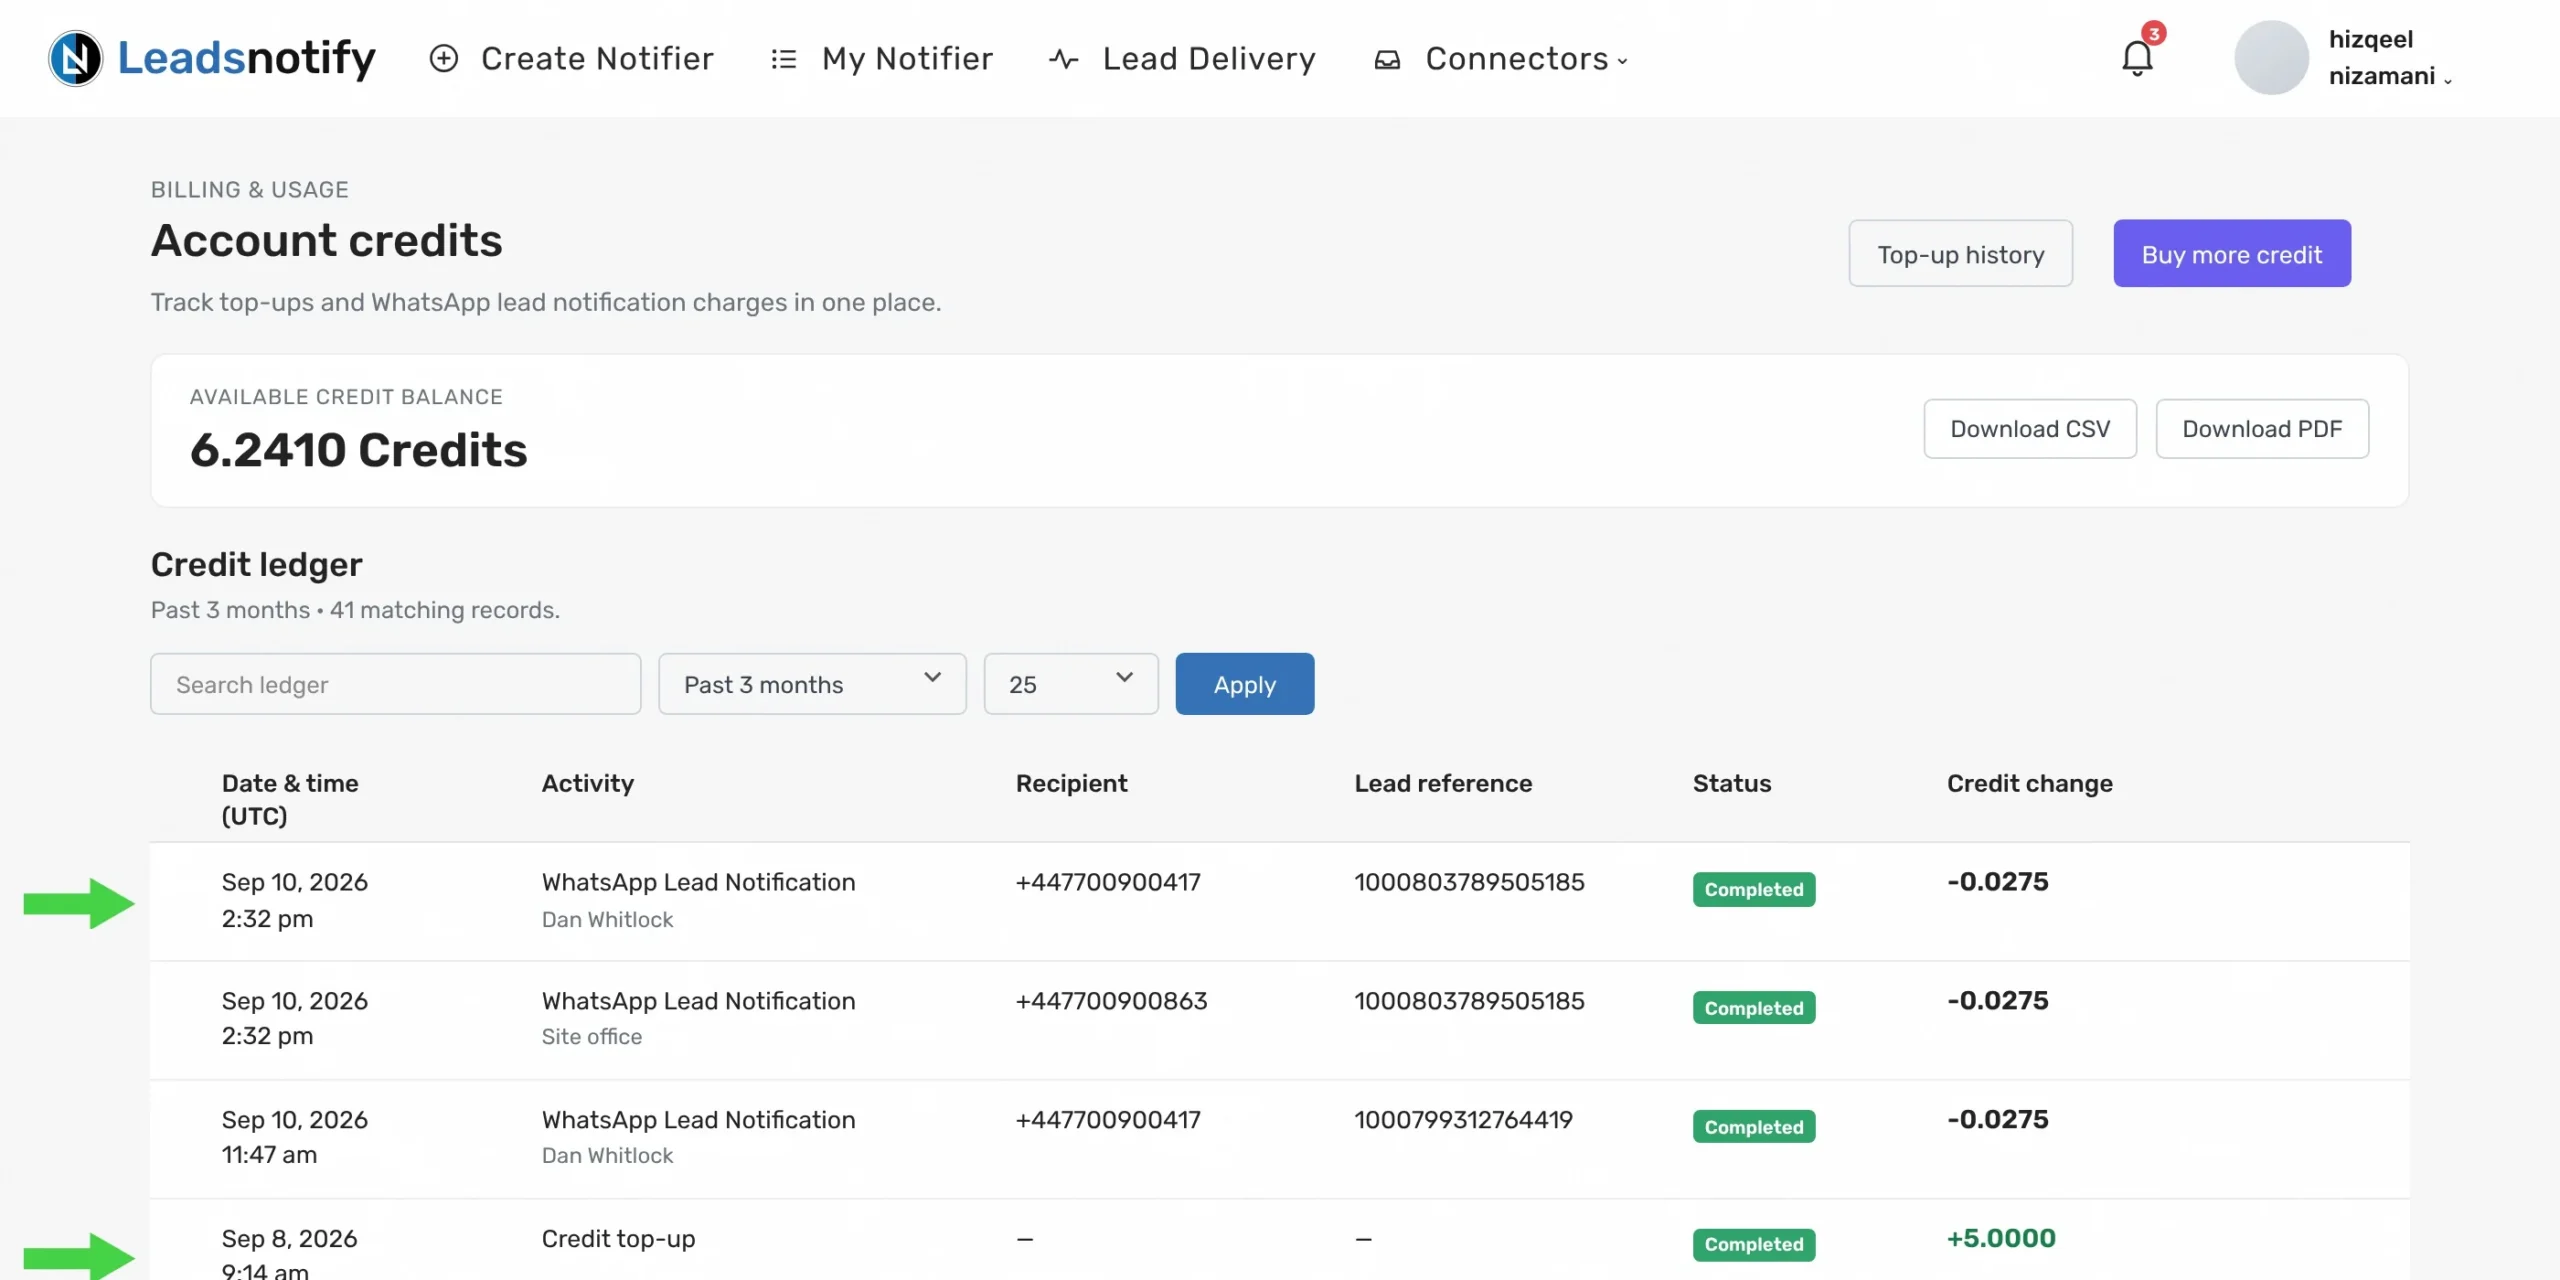Click lead reference 1000799312764419

[x=1463, y=1120]
